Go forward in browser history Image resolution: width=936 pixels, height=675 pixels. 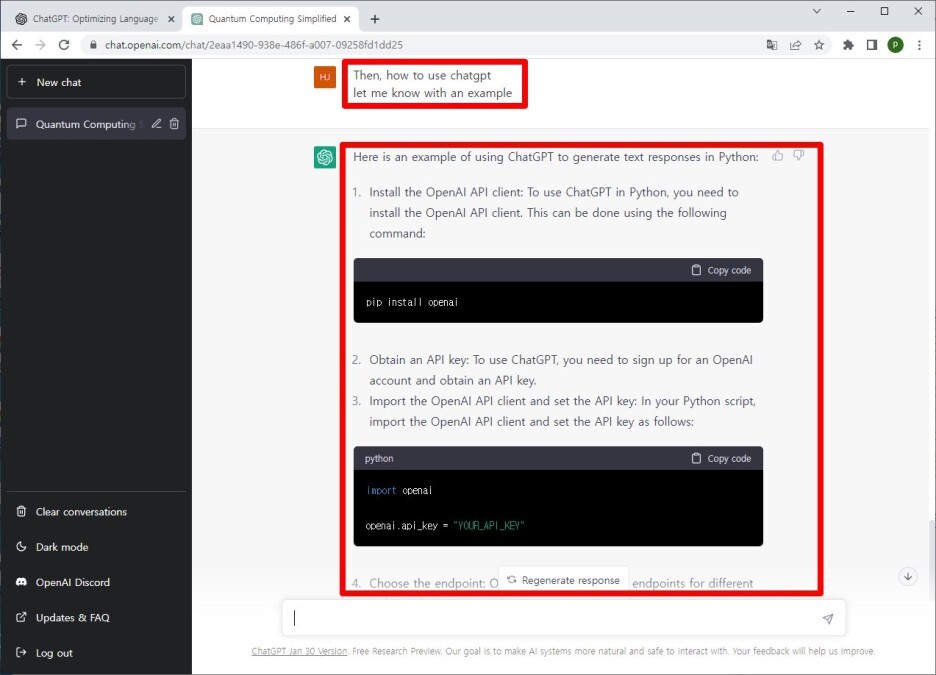40,45
